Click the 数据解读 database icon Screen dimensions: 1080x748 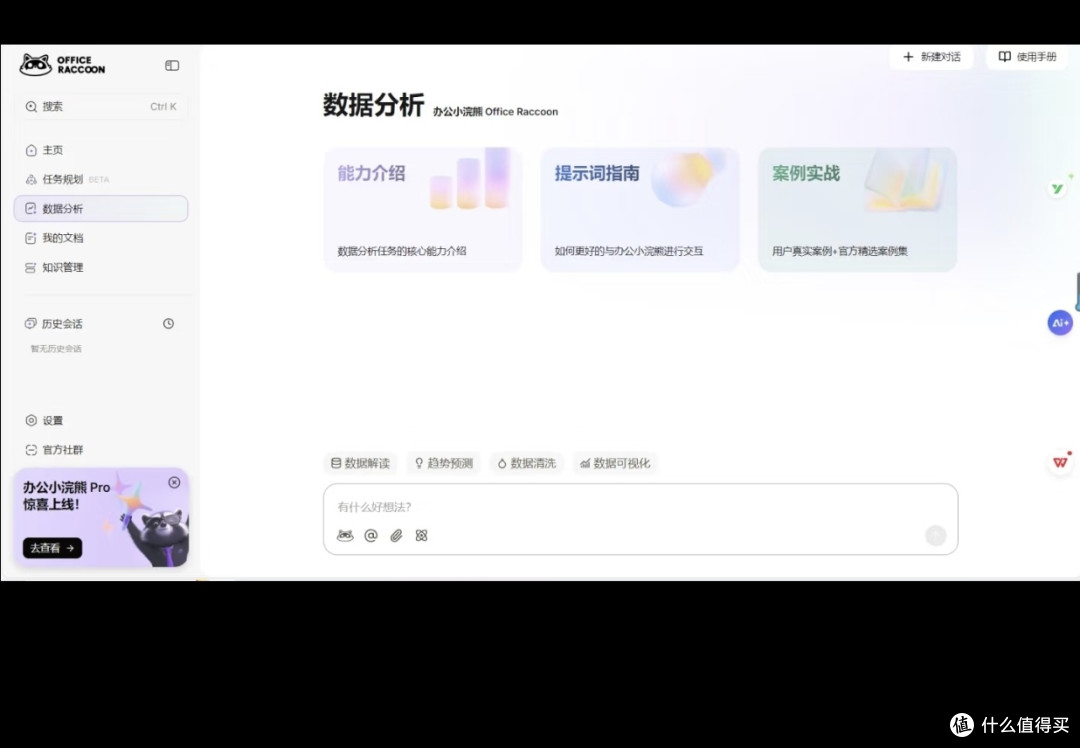[336, 463]
